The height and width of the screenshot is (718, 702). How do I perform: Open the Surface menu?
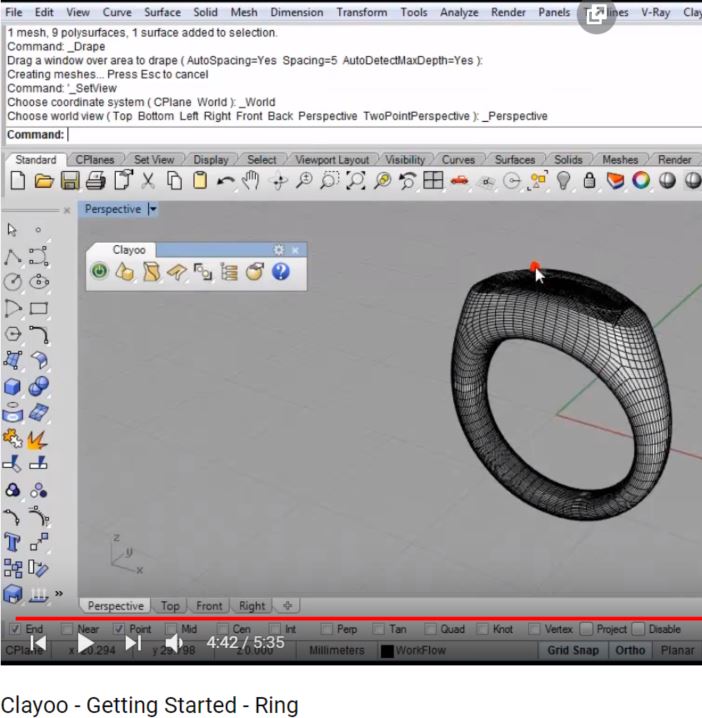[162, 12]
